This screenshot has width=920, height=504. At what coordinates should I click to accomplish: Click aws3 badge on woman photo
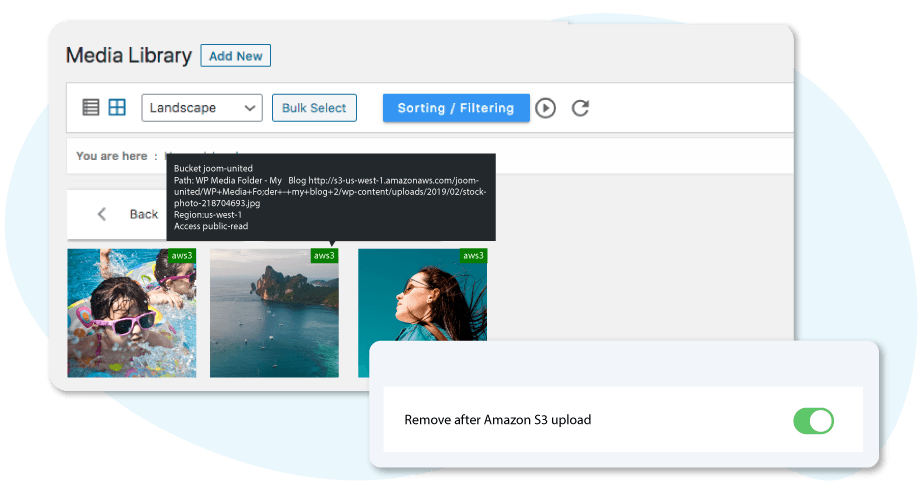(473, 256)
